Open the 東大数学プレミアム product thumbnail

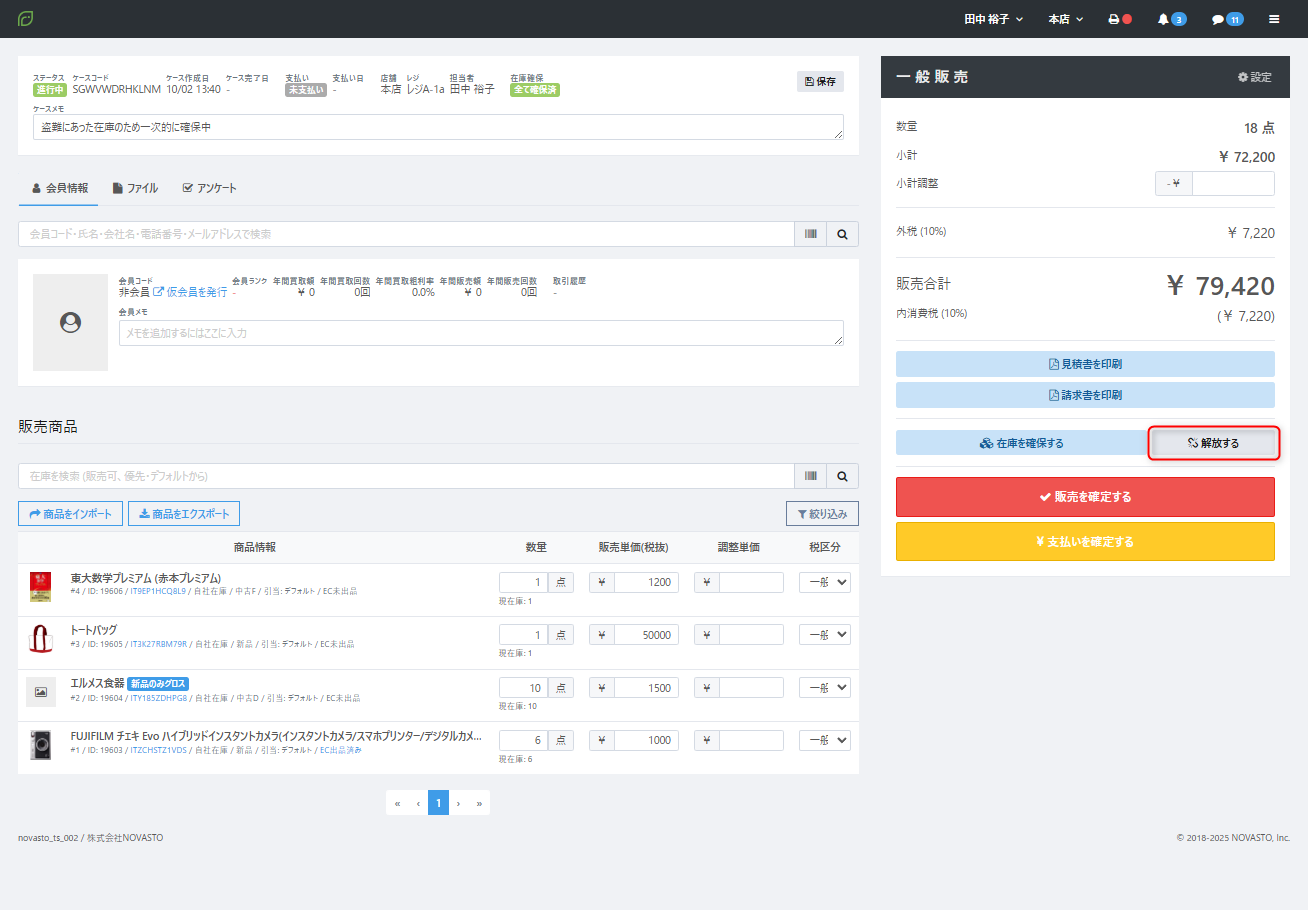pos(41,587)
